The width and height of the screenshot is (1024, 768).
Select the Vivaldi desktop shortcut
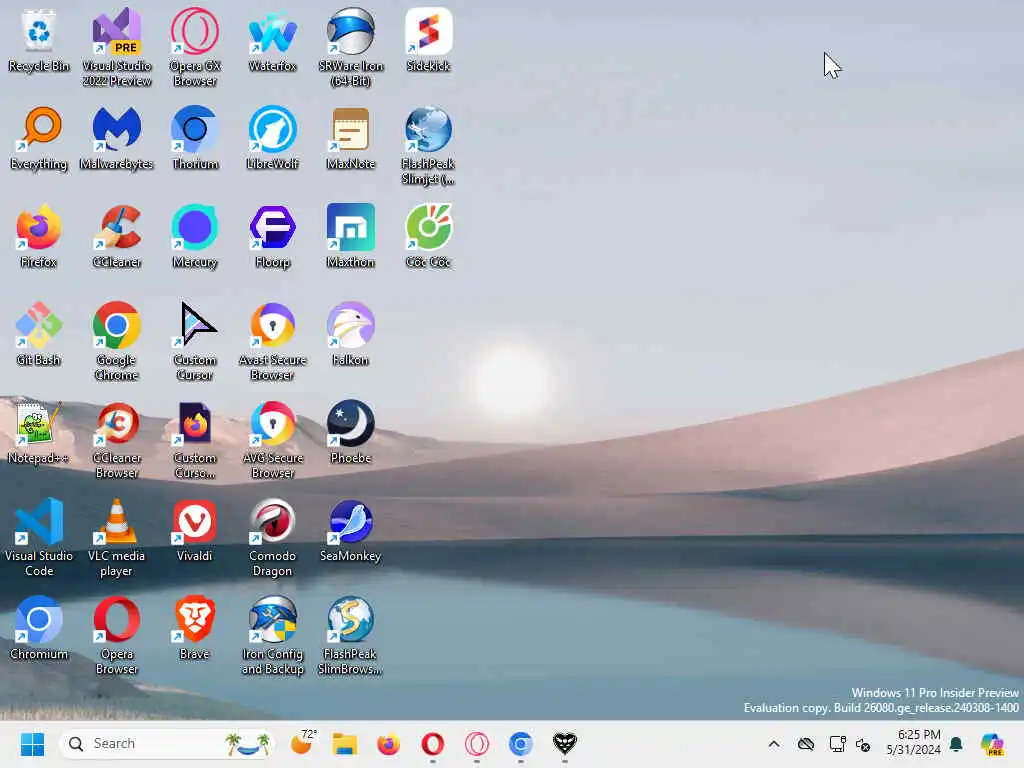pos(195,530)
